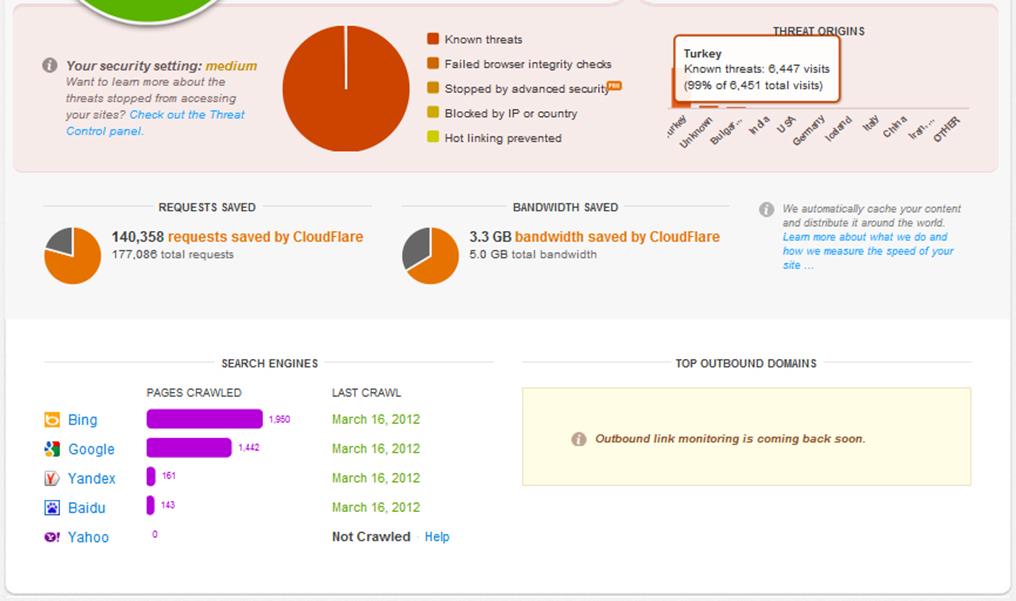Click the Yandex logo icon

click(52, 479)
